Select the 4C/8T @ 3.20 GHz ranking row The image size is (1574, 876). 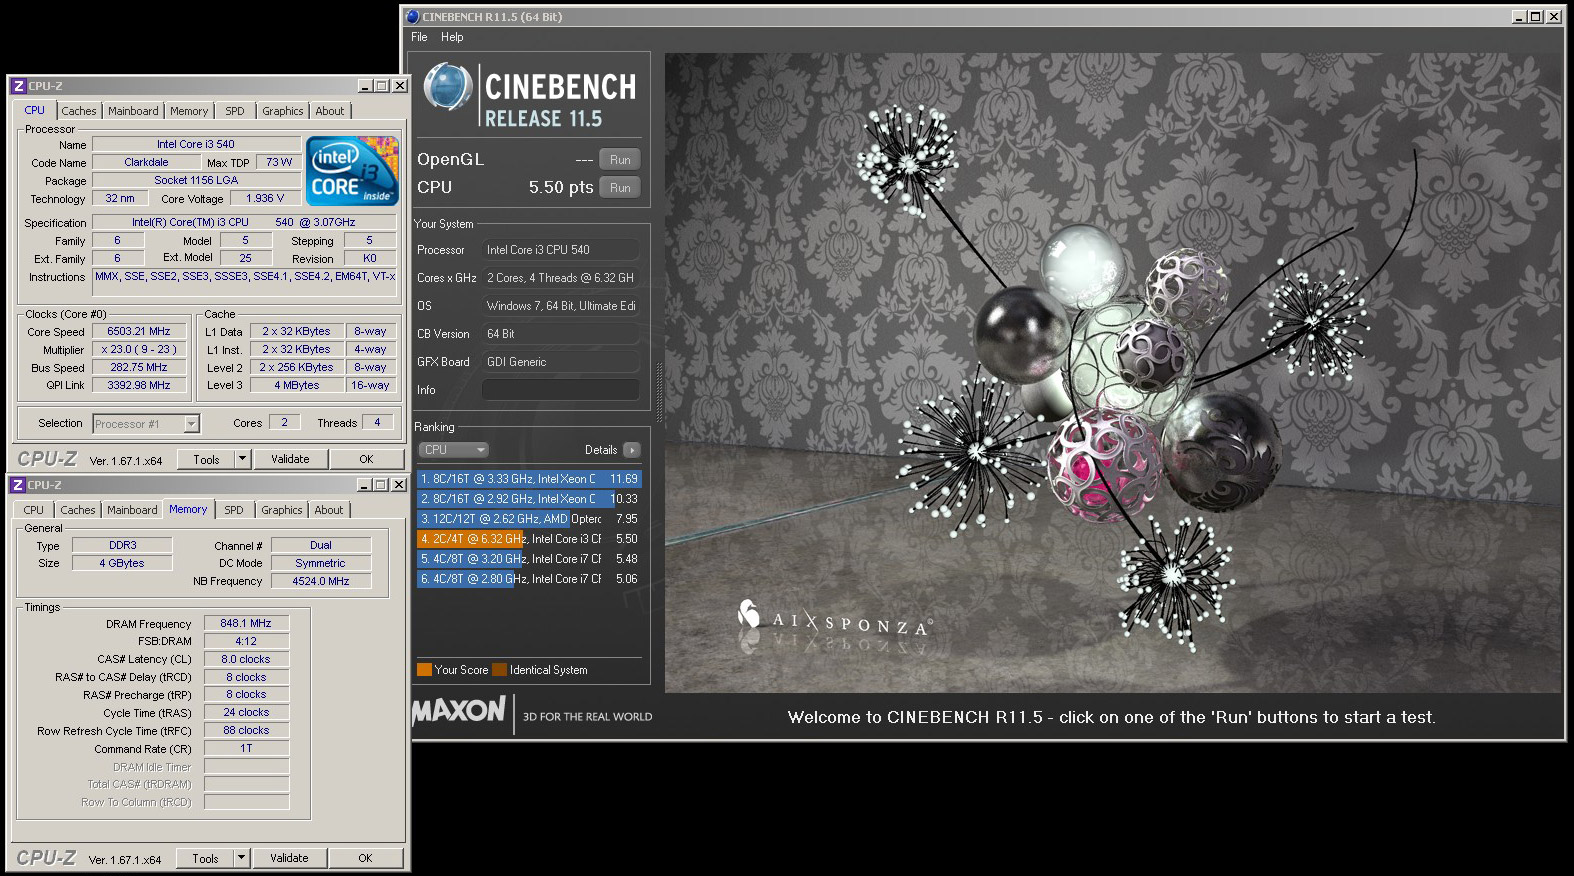point(529,559)
